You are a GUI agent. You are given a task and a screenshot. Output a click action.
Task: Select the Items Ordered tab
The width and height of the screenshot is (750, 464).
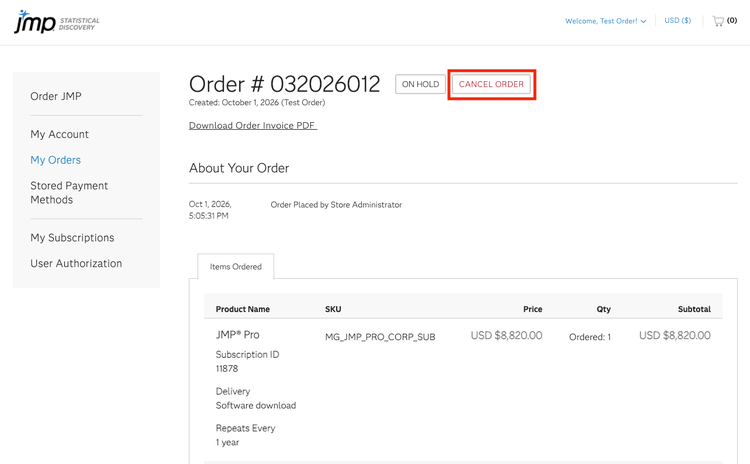(x=236, y=266)
